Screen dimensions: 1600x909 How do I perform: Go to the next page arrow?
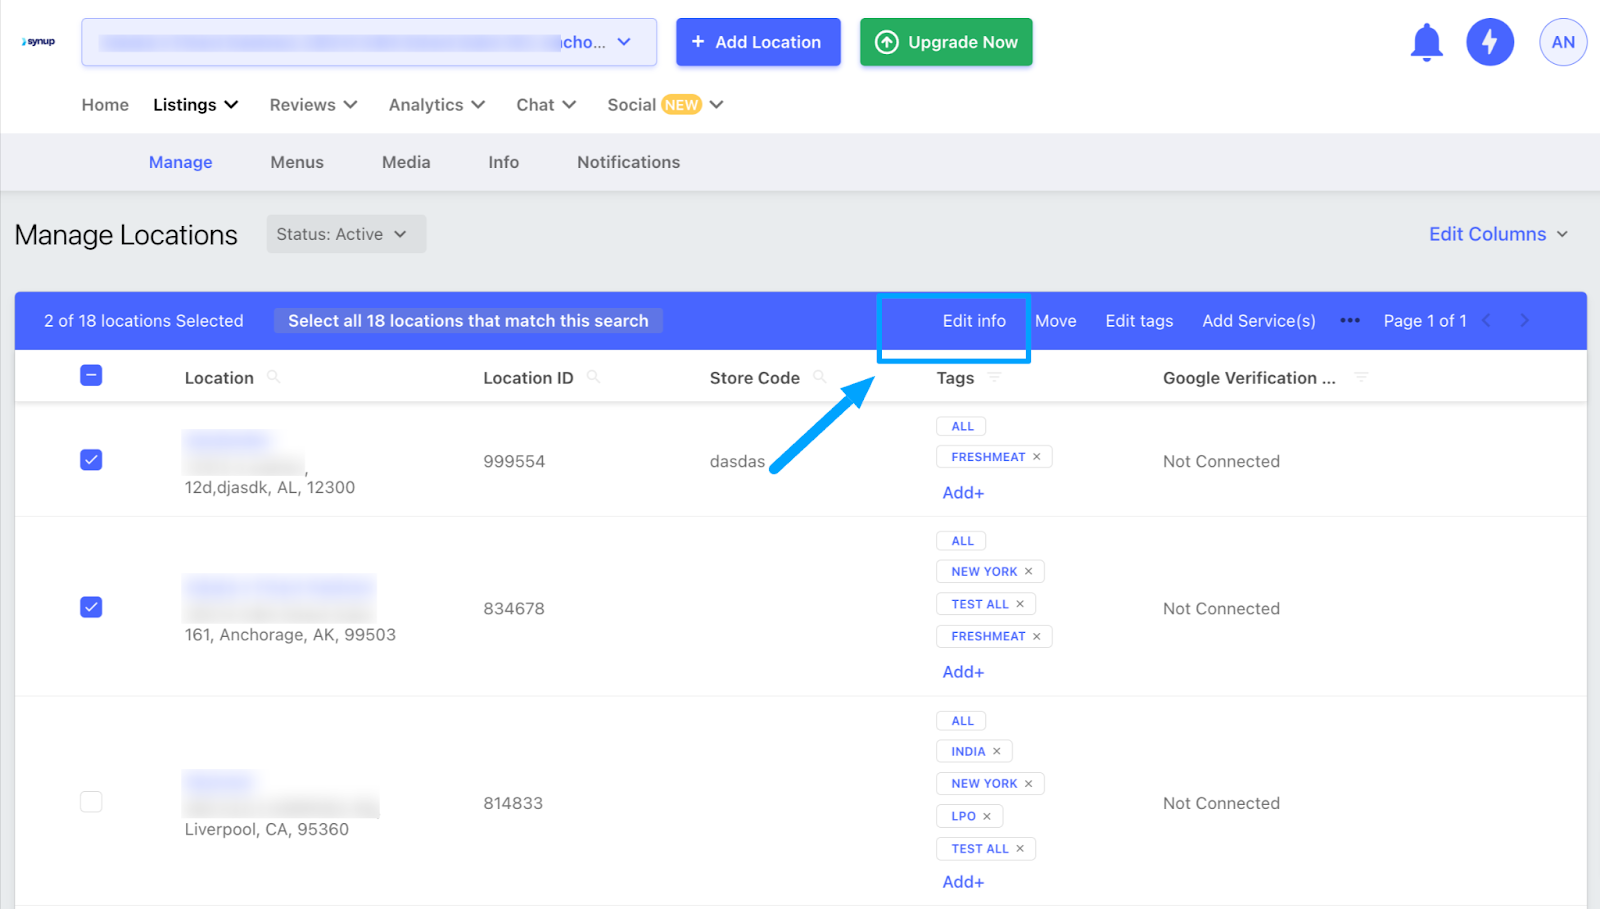pyautogui.click(x=1524, y=321)
